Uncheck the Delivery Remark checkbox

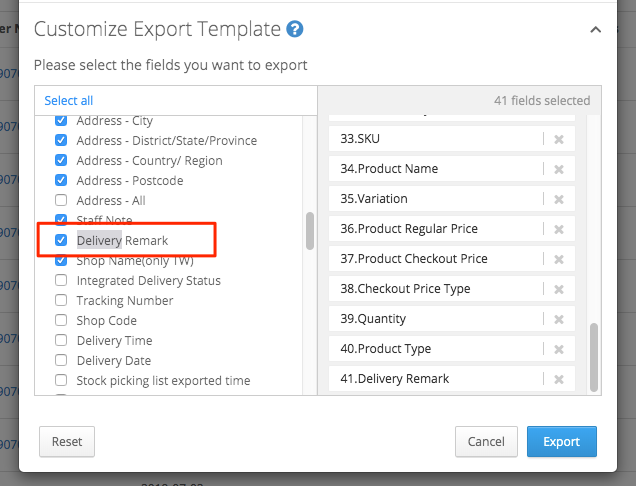click(61, 240)
